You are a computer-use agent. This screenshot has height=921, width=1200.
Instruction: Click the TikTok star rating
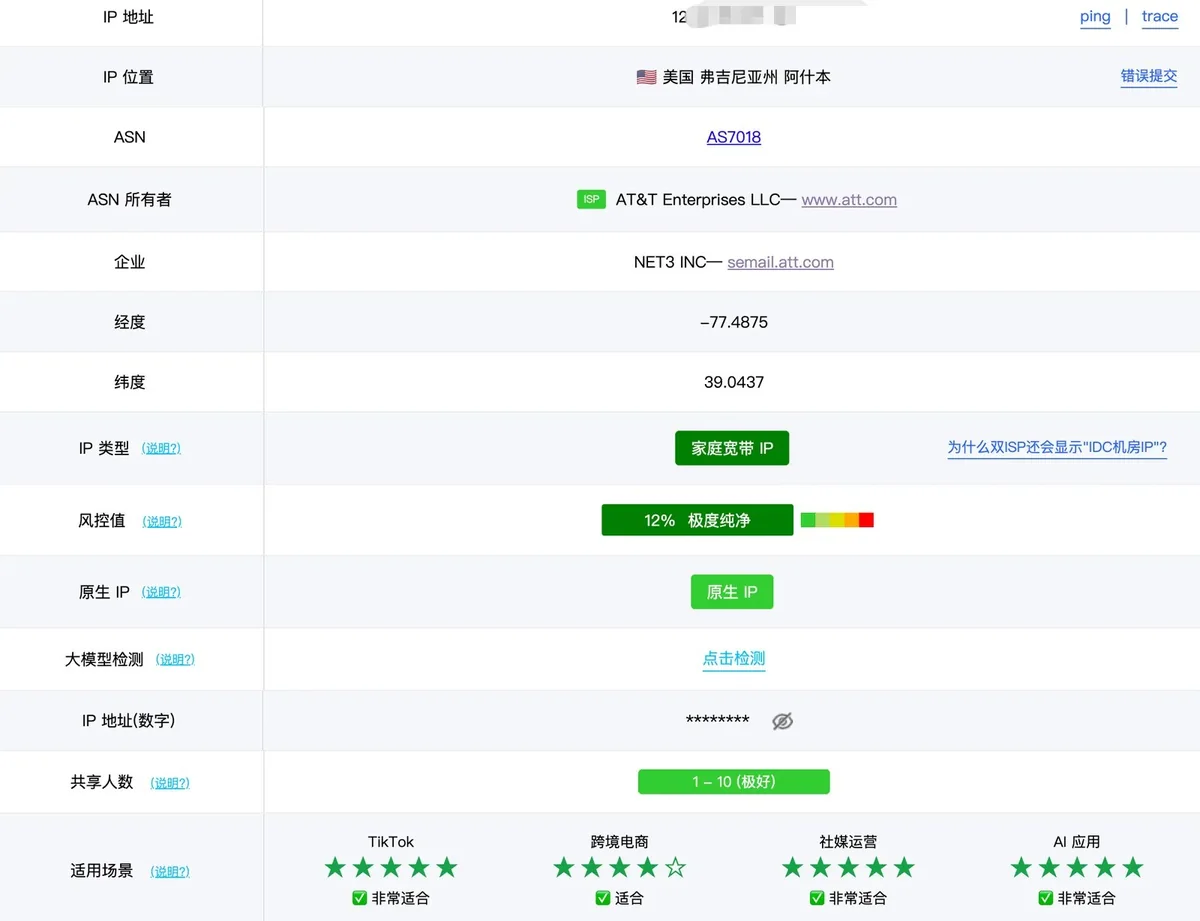click(391, 867)
